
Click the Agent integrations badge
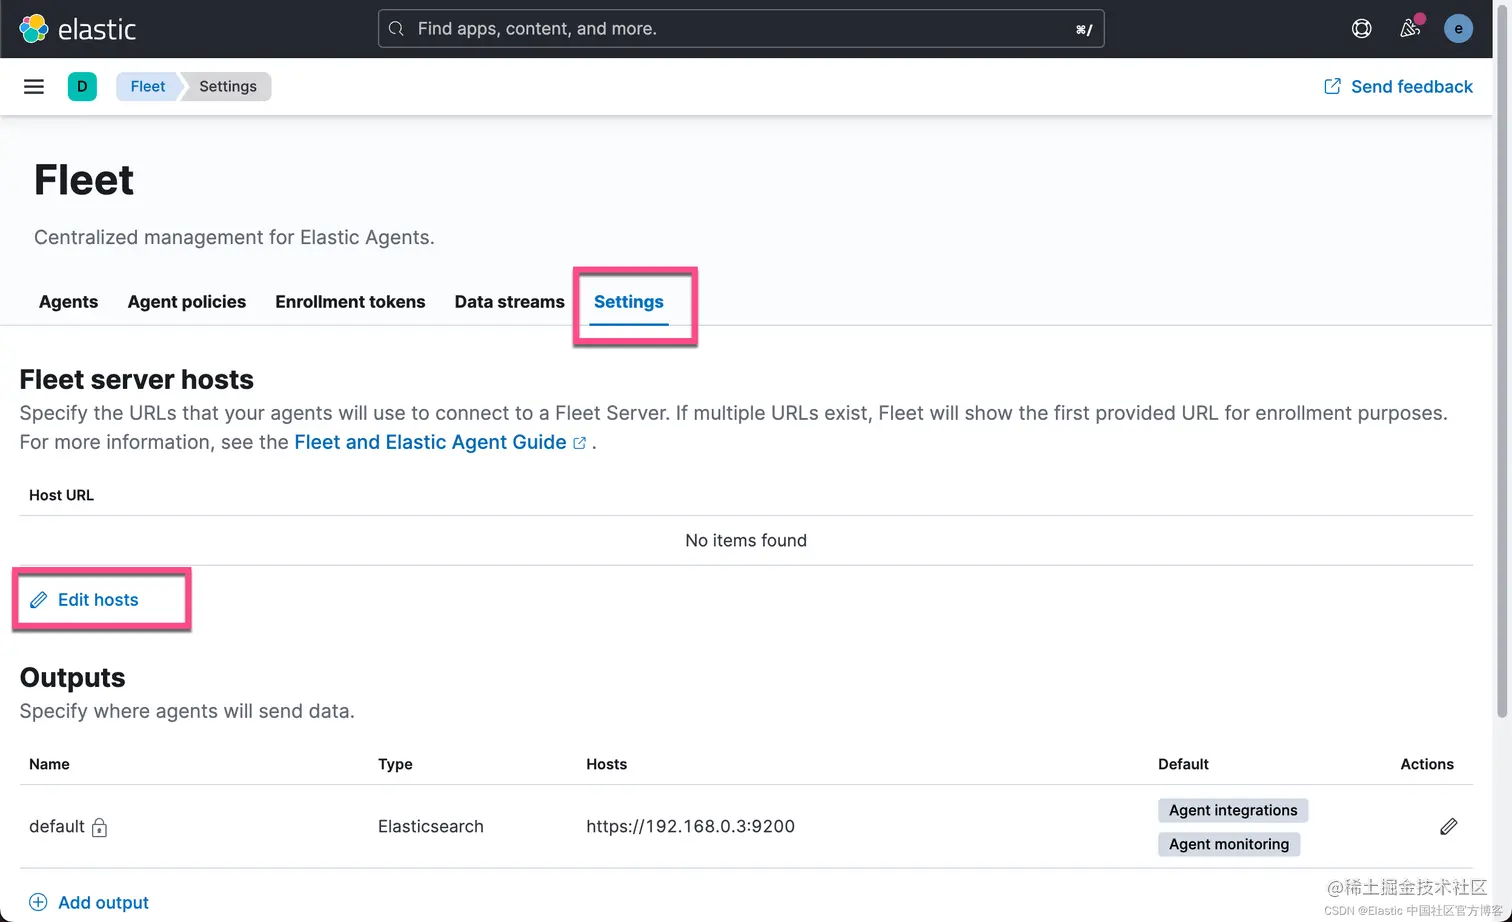pos(1233,810)
